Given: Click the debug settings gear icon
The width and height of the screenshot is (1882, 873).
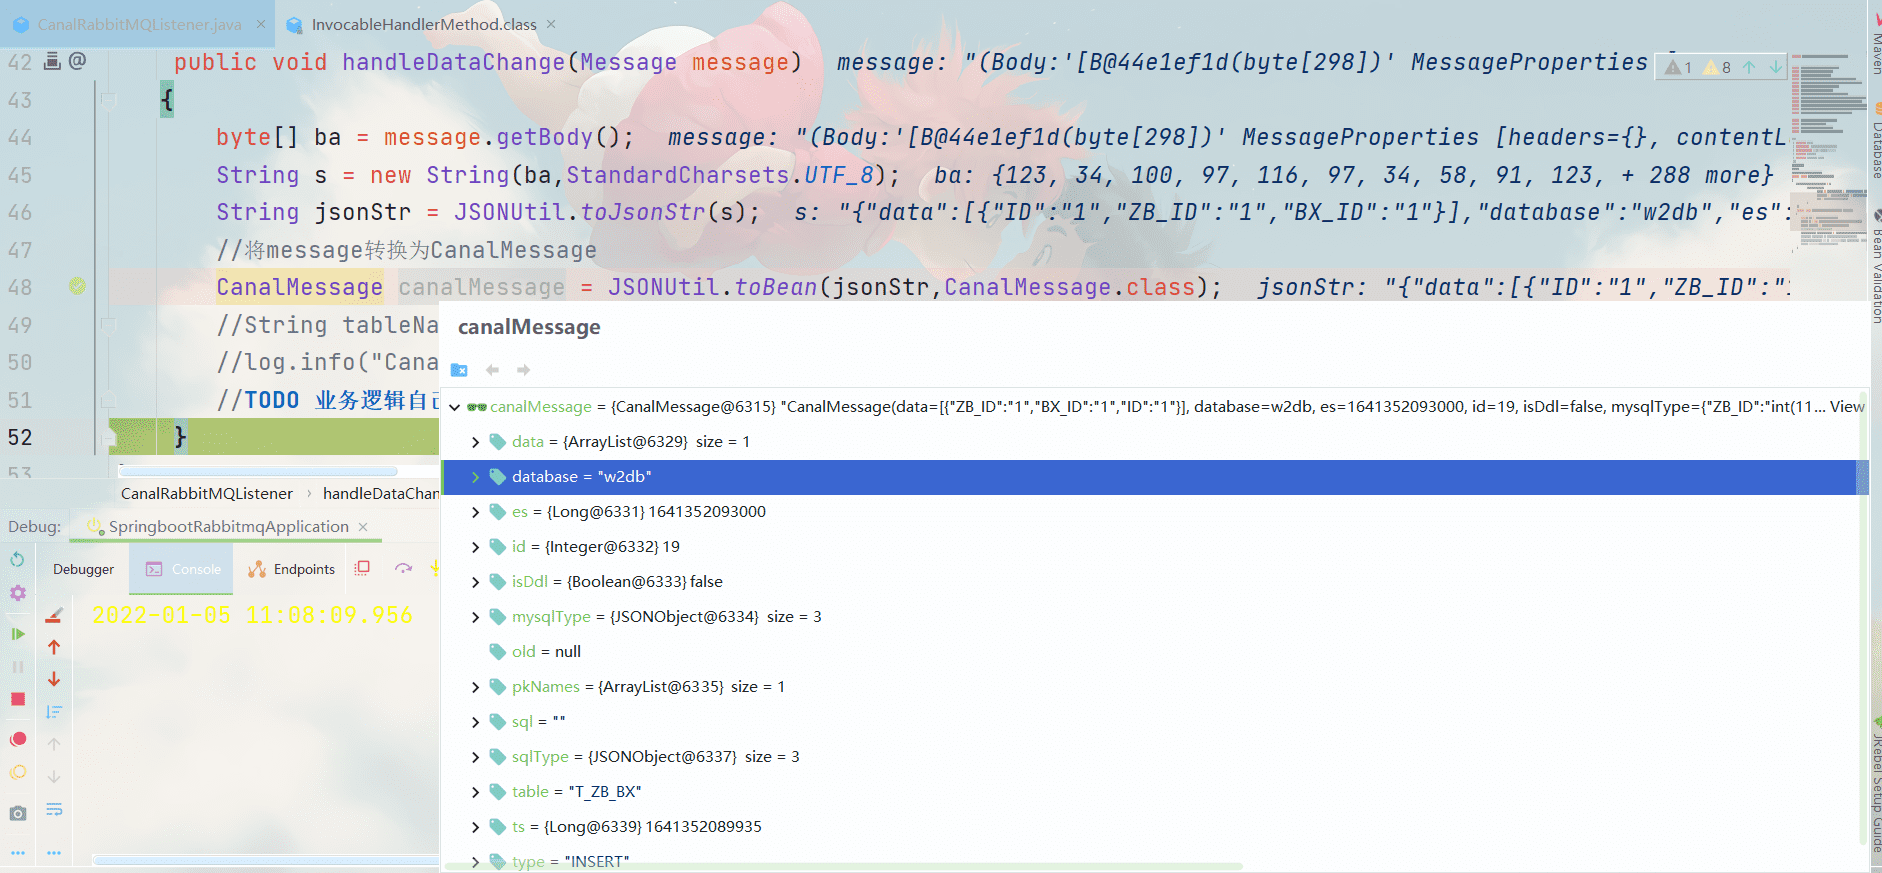Looking at the screenshot, I should tap(17, 593).
